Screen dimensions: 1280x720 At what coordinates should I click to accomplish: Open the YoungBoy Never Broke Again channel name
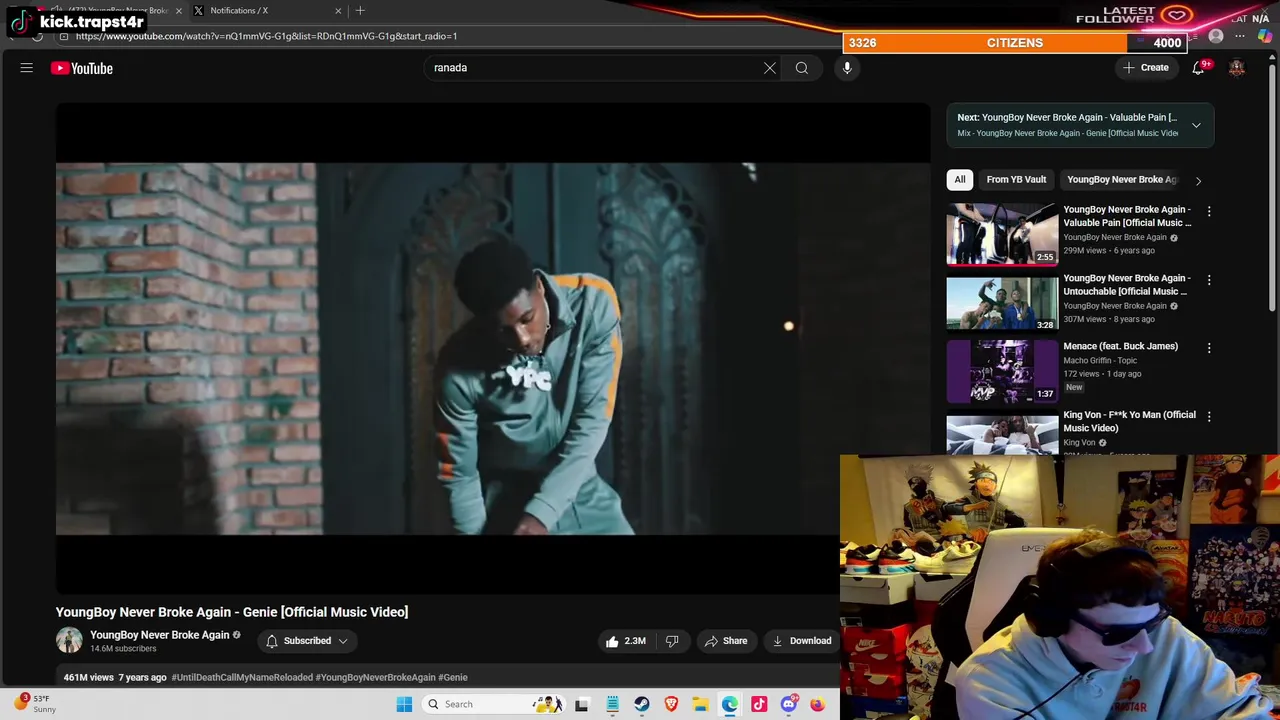point(160,635)
